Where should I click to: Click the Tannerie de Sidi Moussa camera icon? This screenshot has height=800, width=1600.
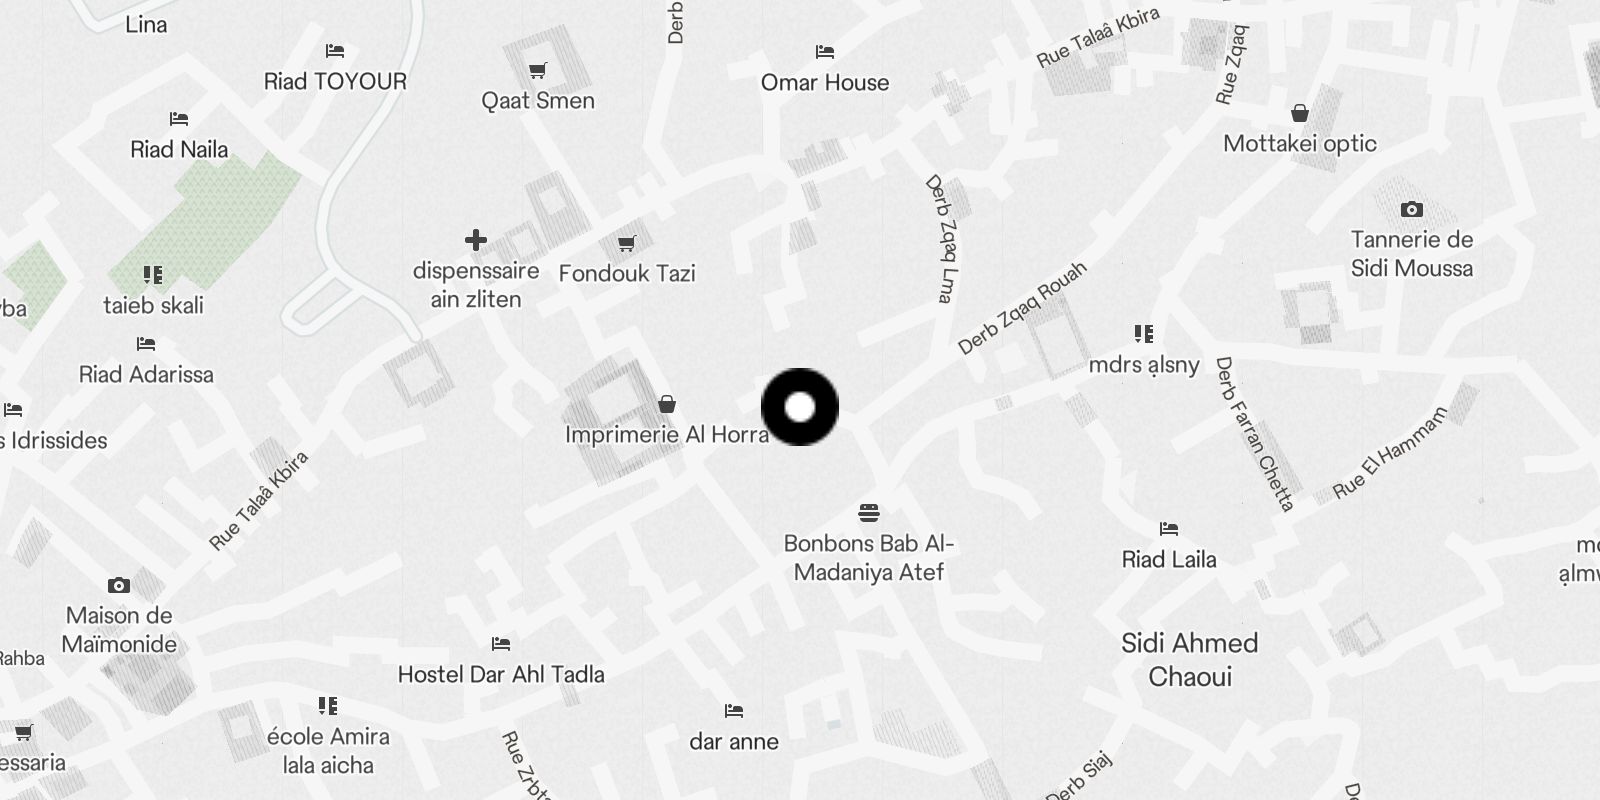(x=1412, y=209)
